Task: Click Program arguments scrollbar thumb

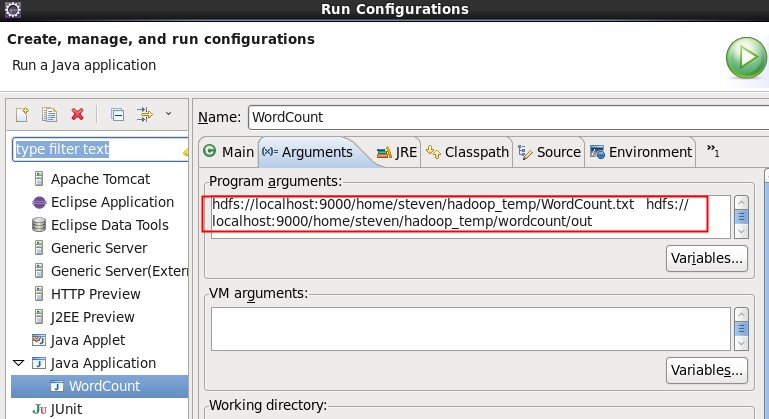Action: [x=742, y=217]
